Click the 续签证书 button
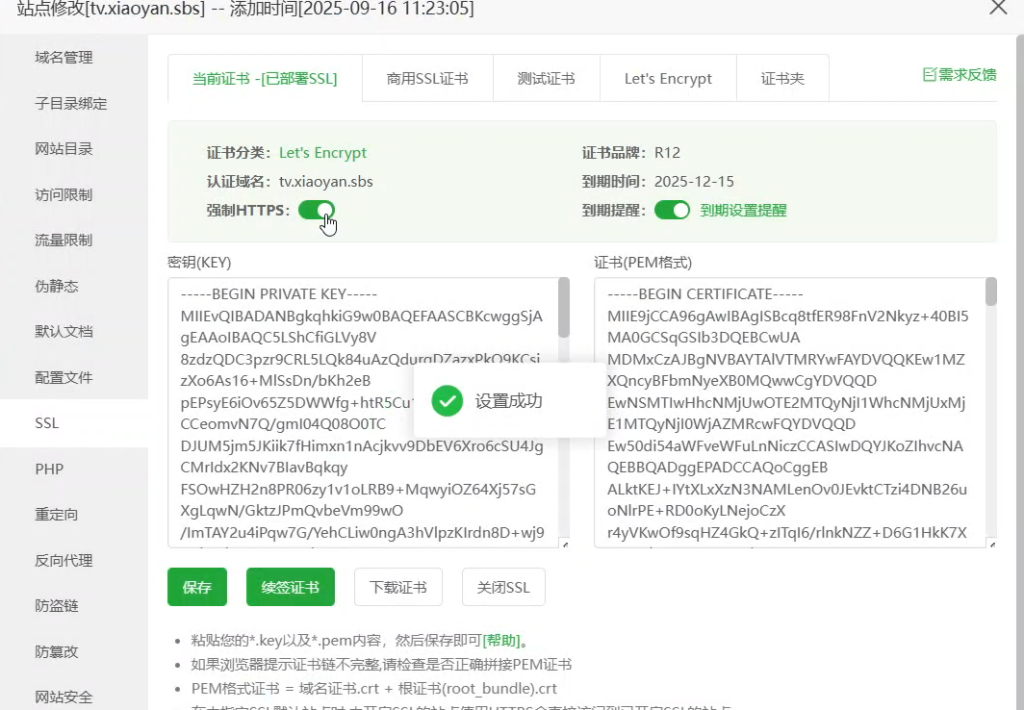Image resolution: width=1024 pixels, height=710 pixels. pyautogui.click(x=290, y=587)
